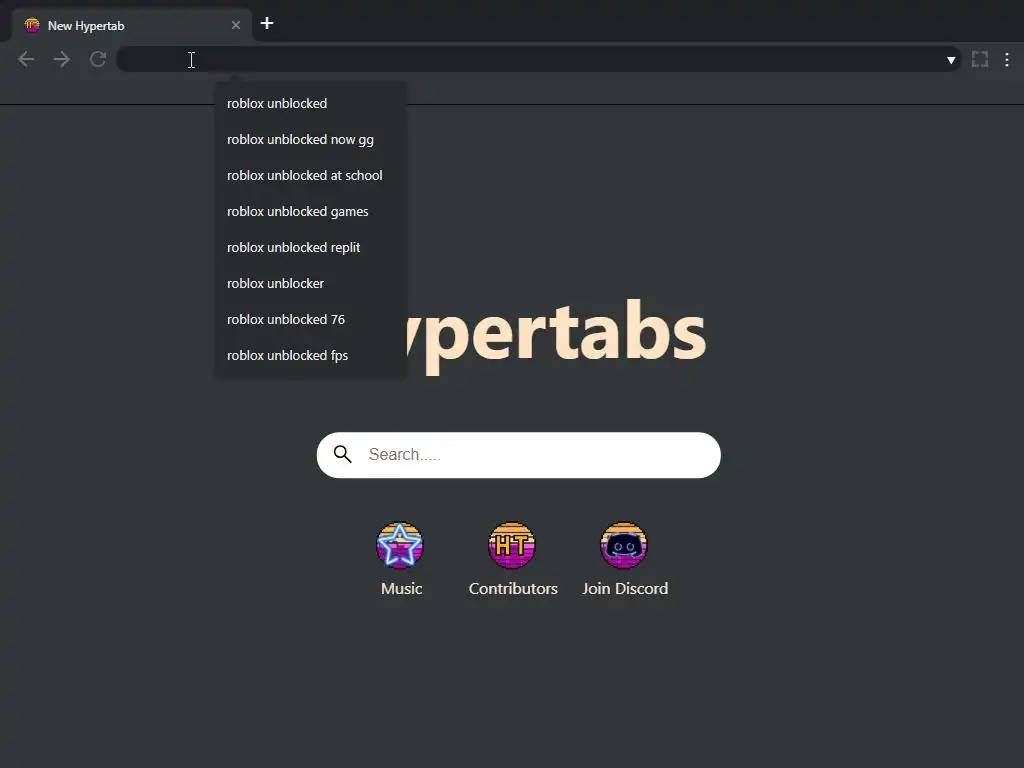This screenshot has width=1024, height=768.
Task: Select the New Hypertab tab
Action: (x=132, y=25)
